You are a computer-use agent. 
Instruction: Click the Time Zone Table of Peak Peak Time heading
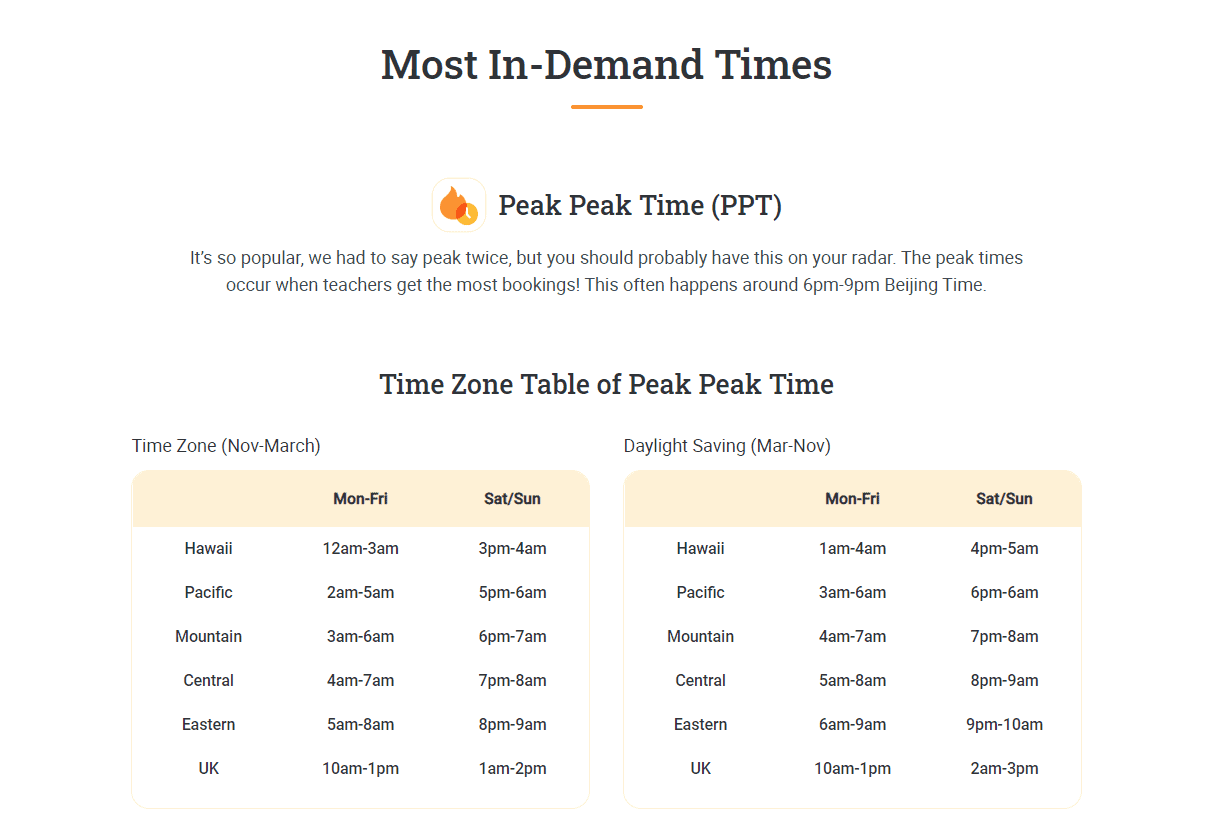point(606,385)
